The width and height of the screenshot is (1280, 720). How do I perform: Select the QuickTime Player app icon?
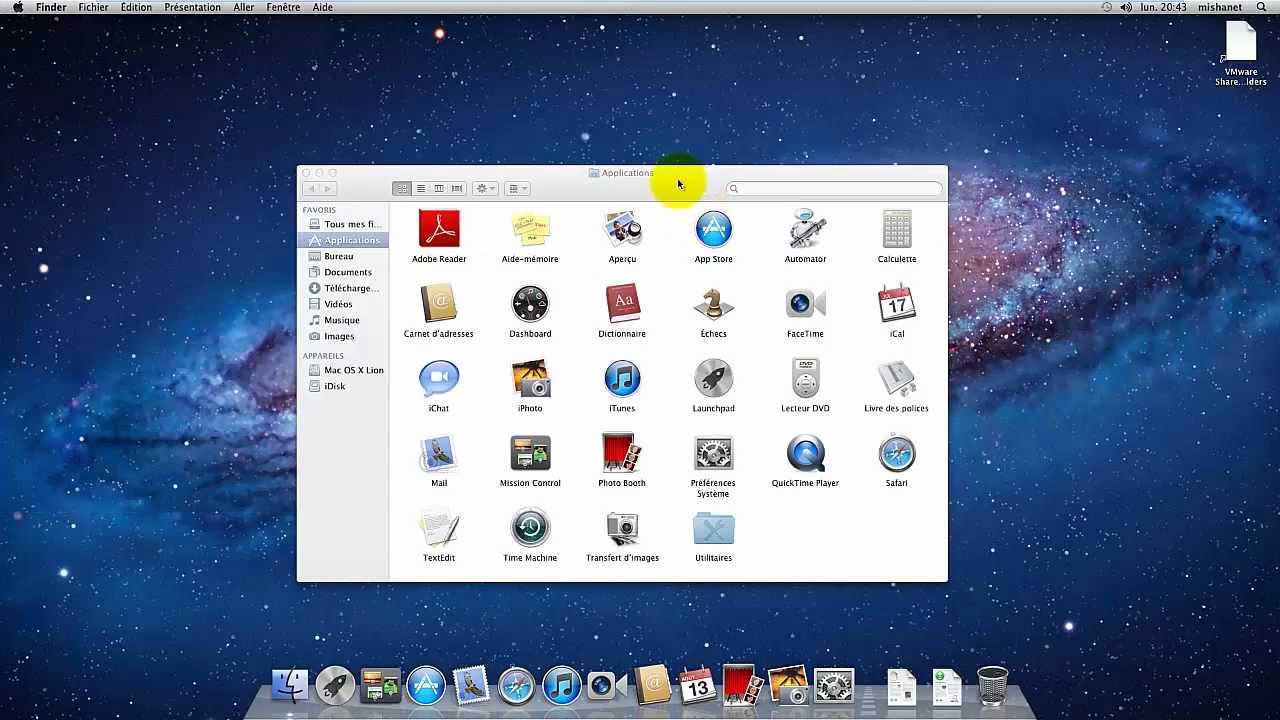[805, 454]
